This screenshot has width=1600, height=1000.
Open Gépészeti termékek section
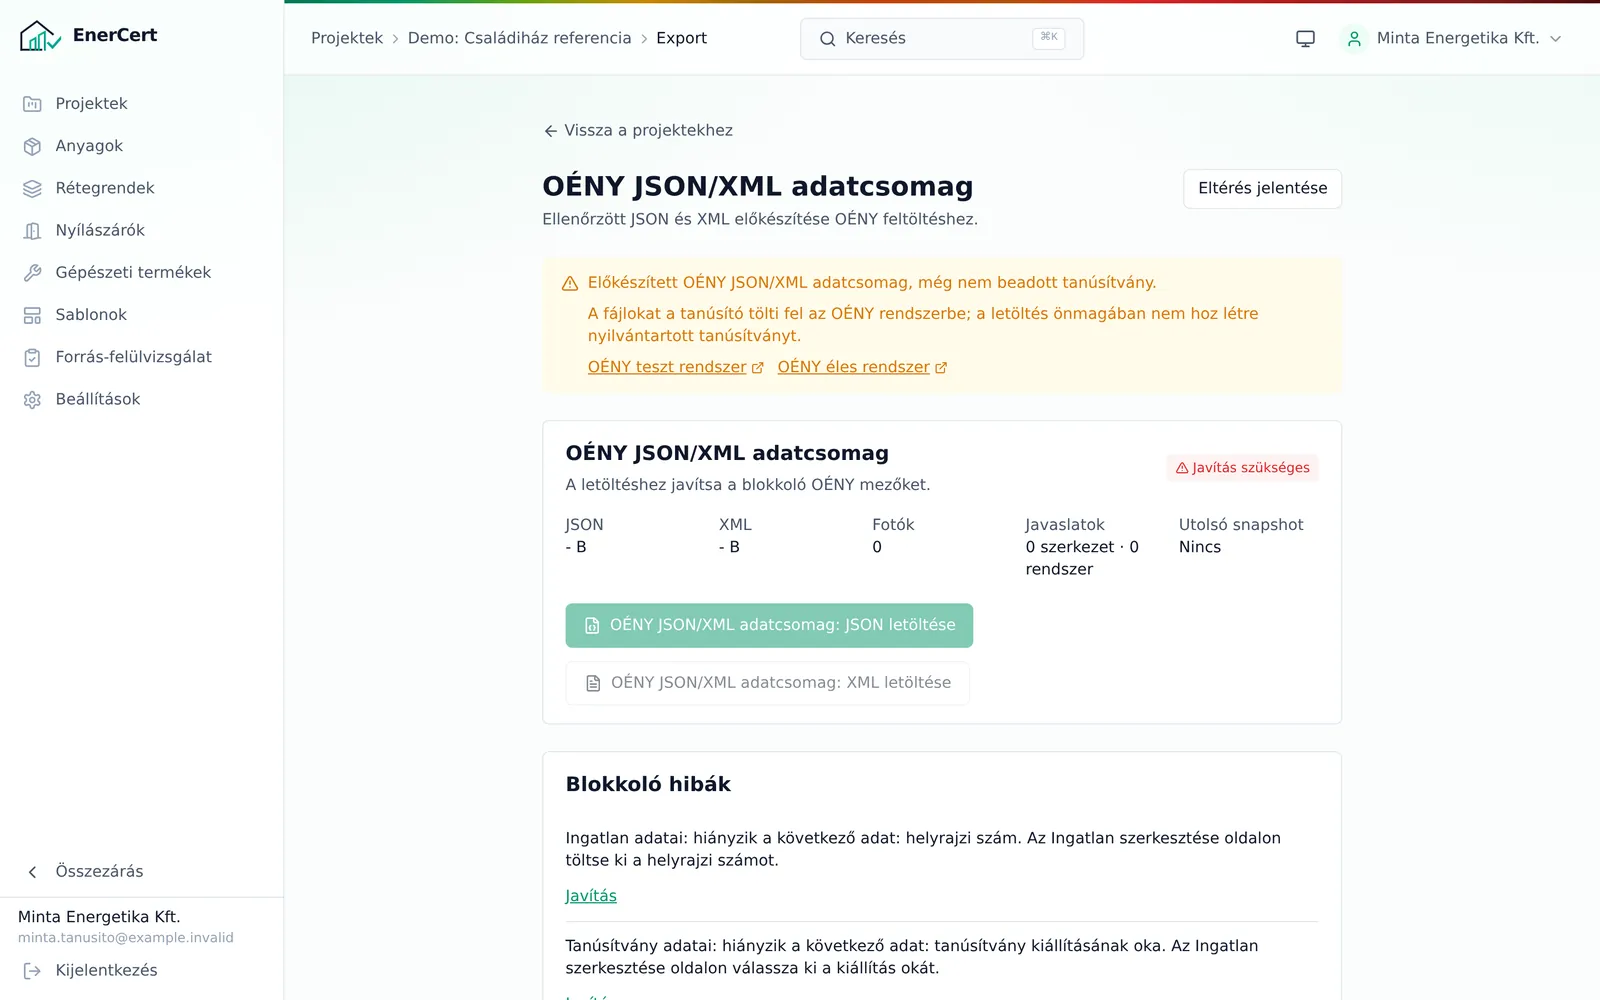[141, 273]
